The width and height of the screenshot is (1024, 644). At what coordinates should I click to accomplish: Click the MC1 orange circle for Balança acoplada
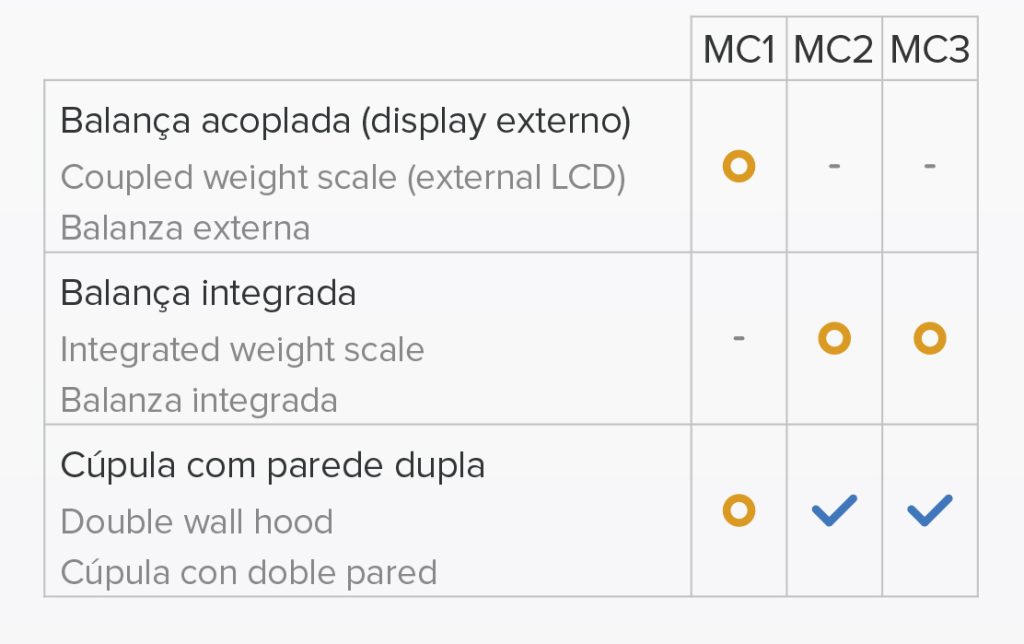(x=739, y=166)
